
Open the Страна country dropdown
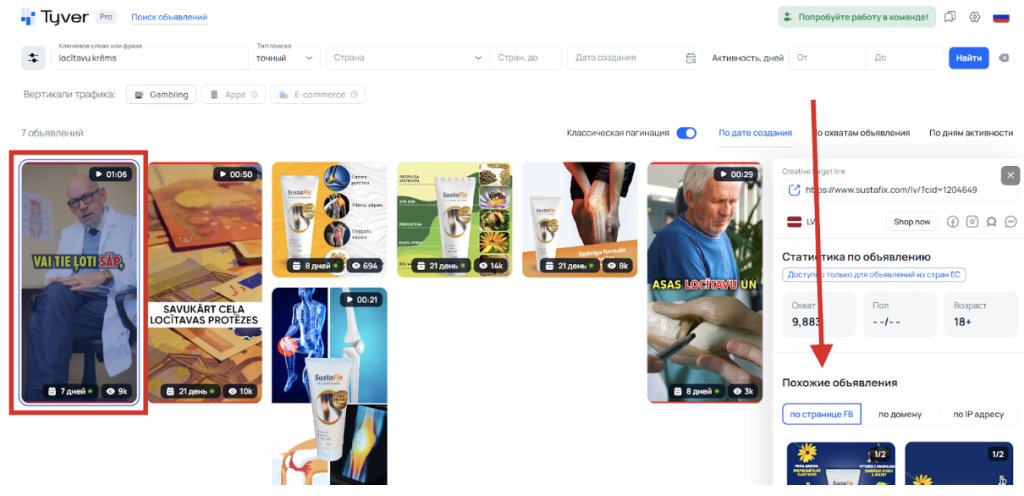405,58
